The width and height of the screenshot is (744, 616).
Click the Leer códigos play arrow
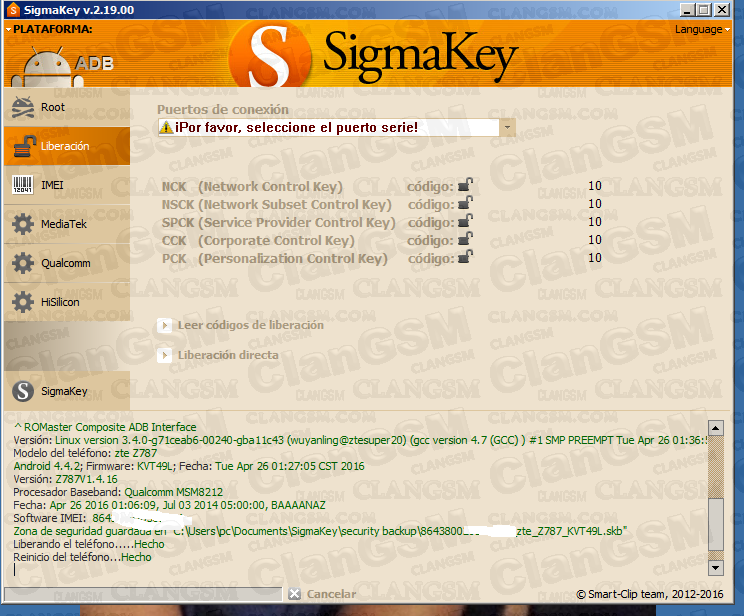[165, 326]
